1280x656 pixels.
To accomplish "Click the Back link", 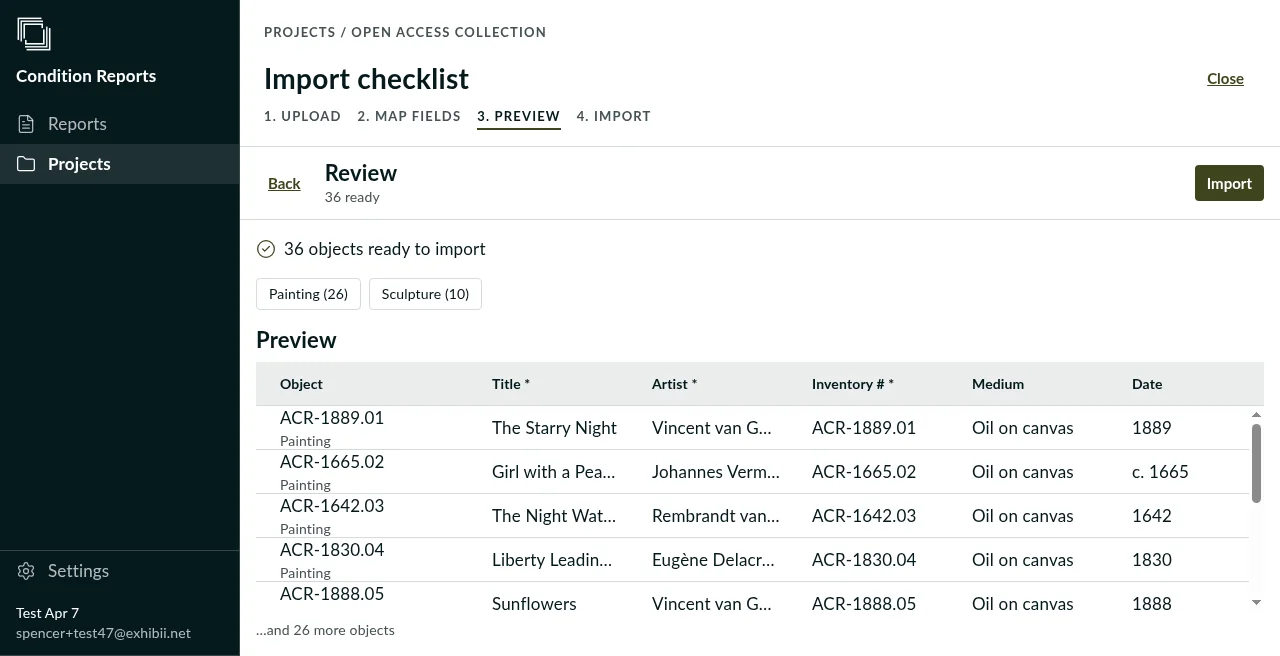I will click(x=284, y=183).
